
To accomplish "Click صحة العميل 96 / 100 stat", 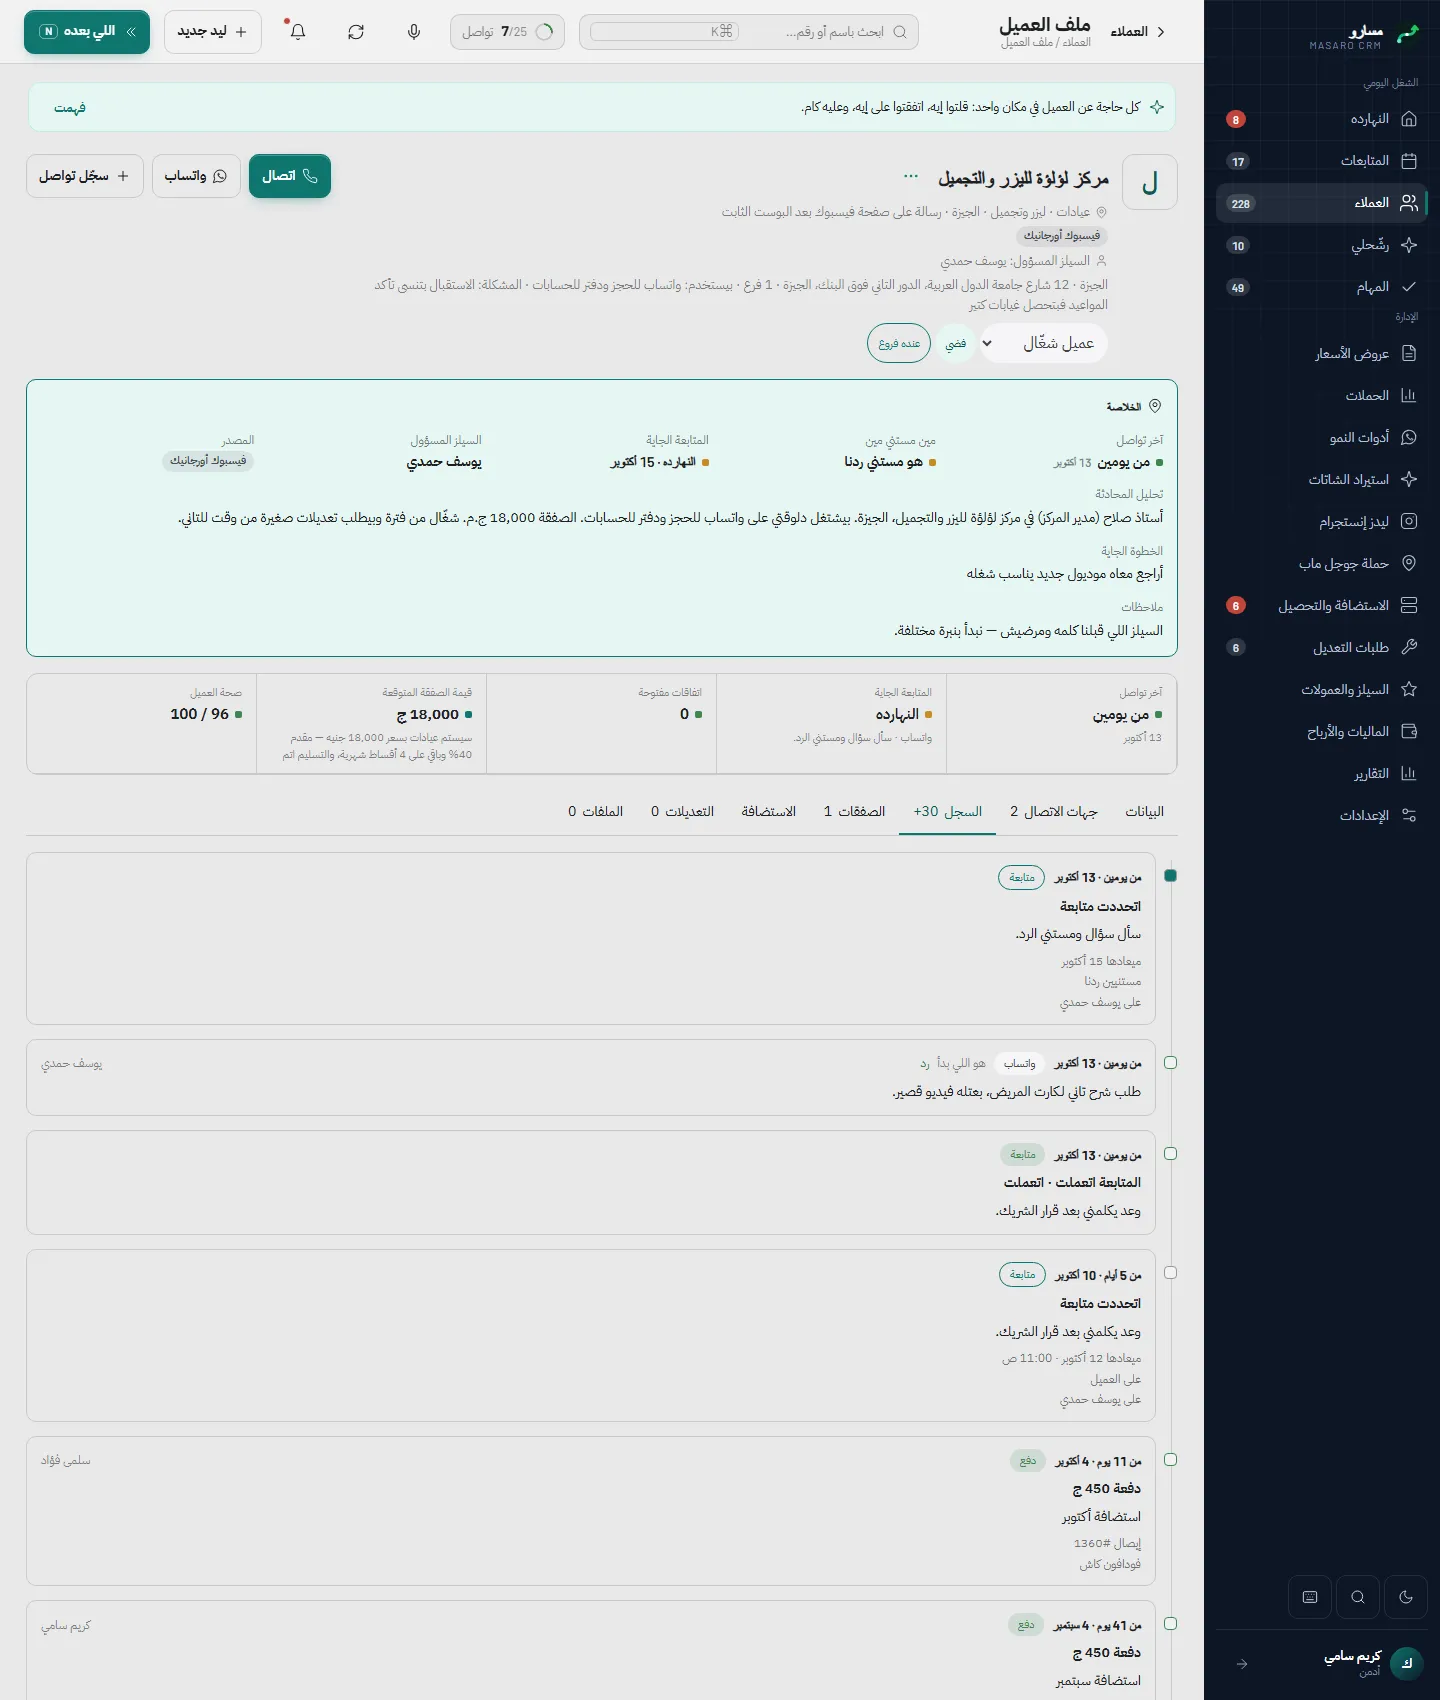I will pos(142,723).
